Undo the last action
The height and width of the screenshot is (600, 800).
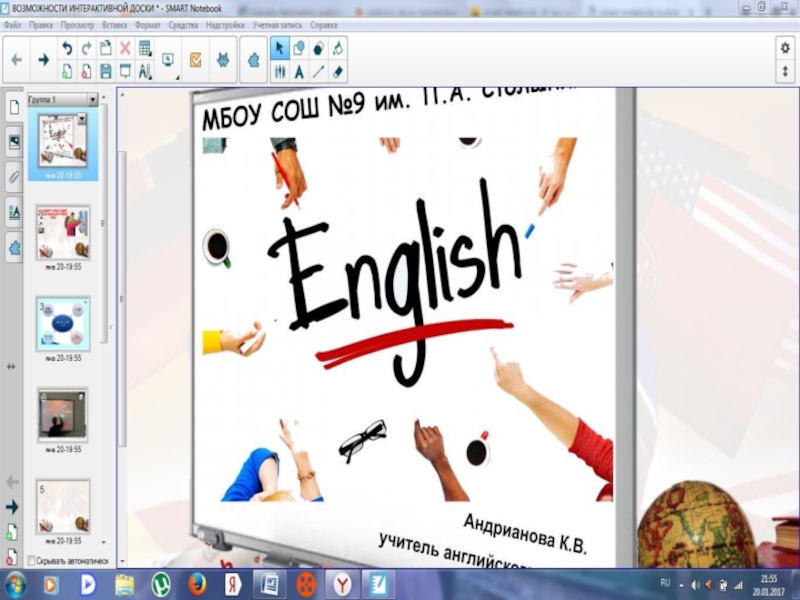pyautogui.click(x=67, y=48)
